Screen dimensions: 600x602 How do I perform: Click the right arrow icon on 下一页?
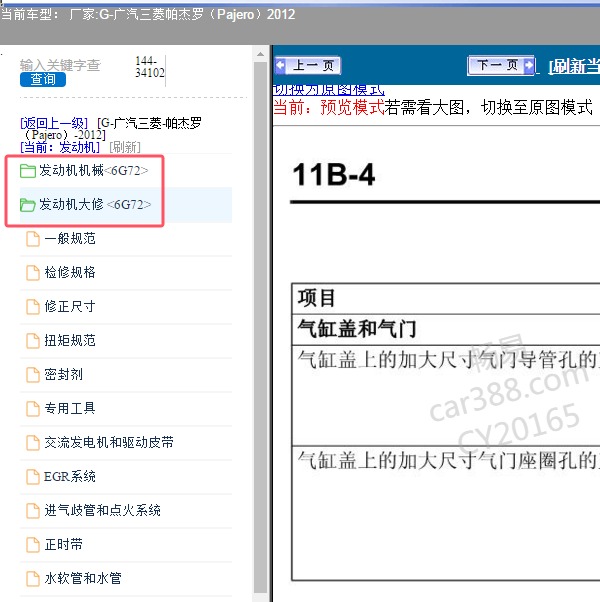coord(529,65)
